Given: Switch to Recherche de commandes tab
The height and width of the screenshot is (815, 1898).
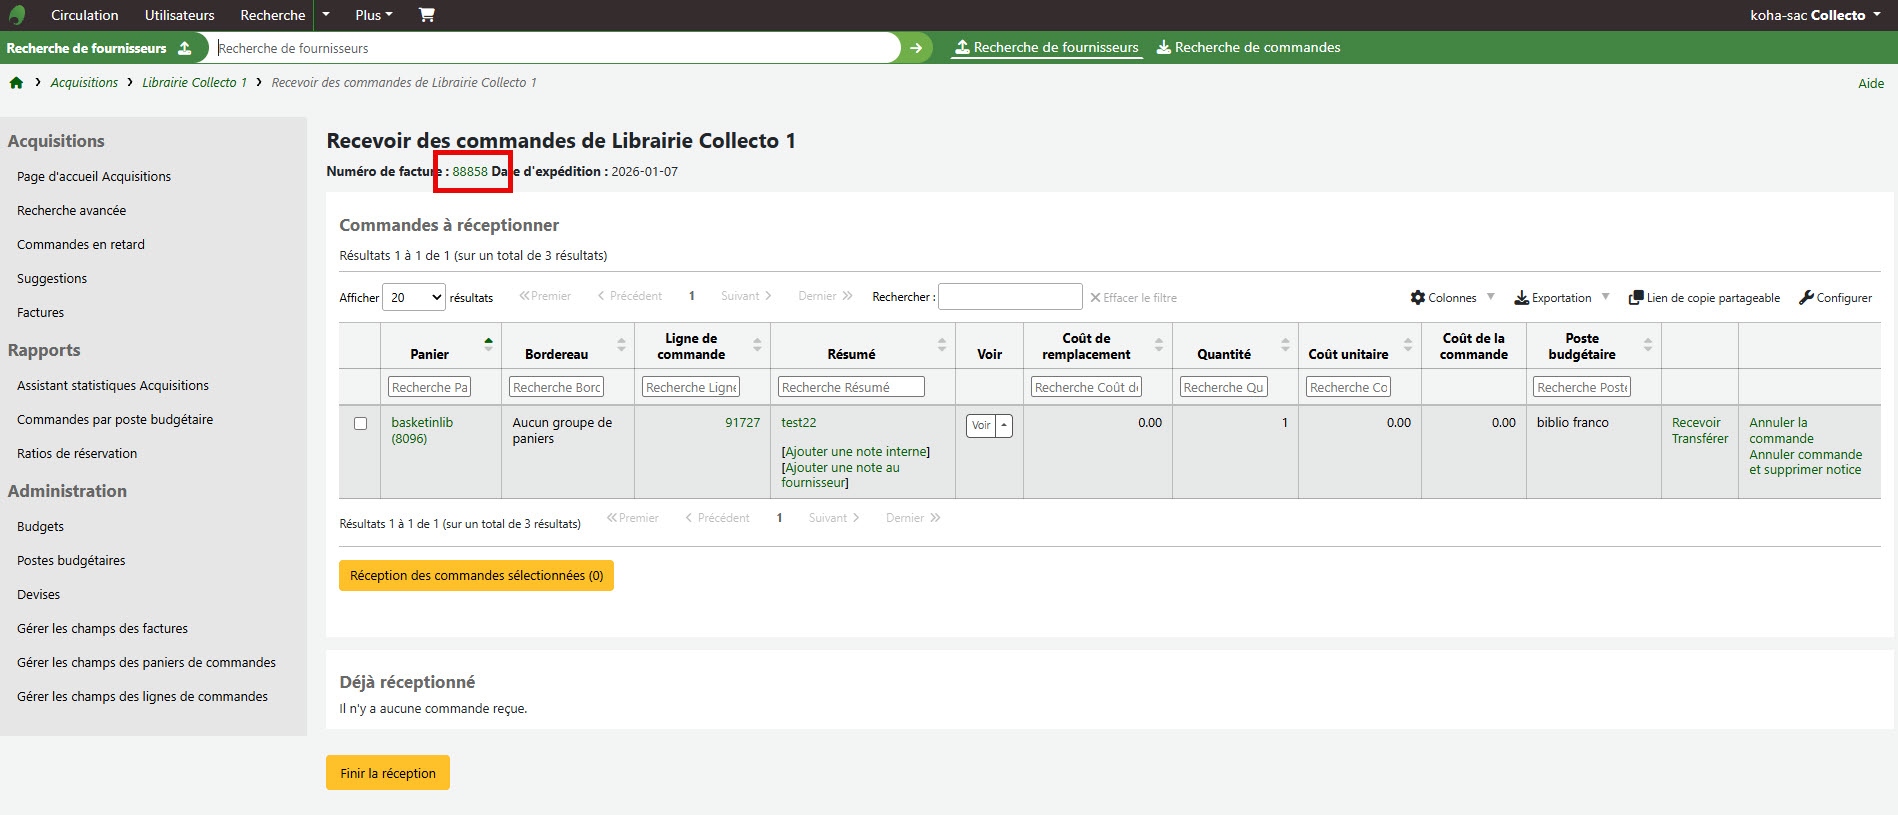Looking at the screenshot, I should (x=1248, y=47).
